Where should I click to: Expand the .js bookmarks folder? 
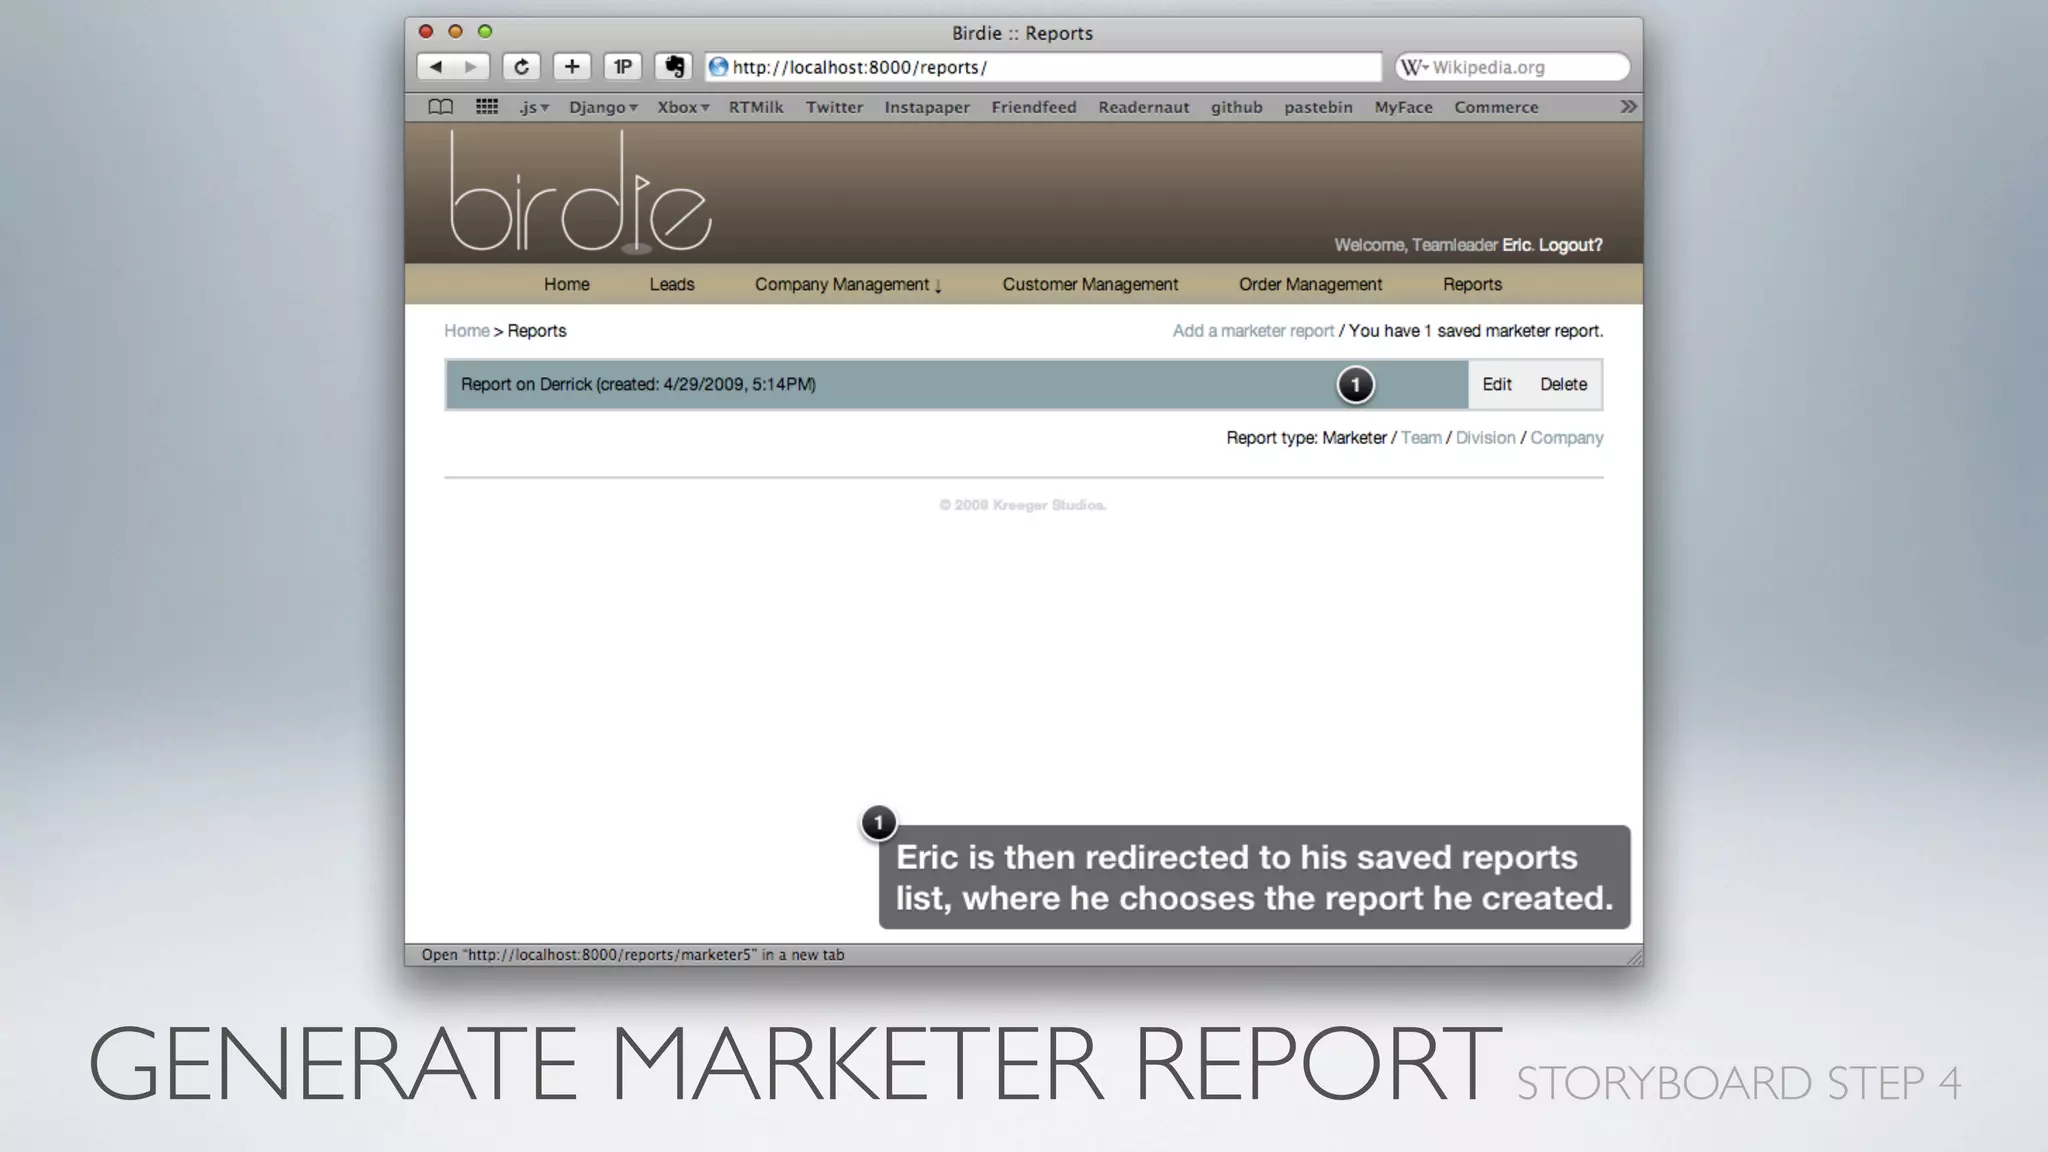pos(534,107)
